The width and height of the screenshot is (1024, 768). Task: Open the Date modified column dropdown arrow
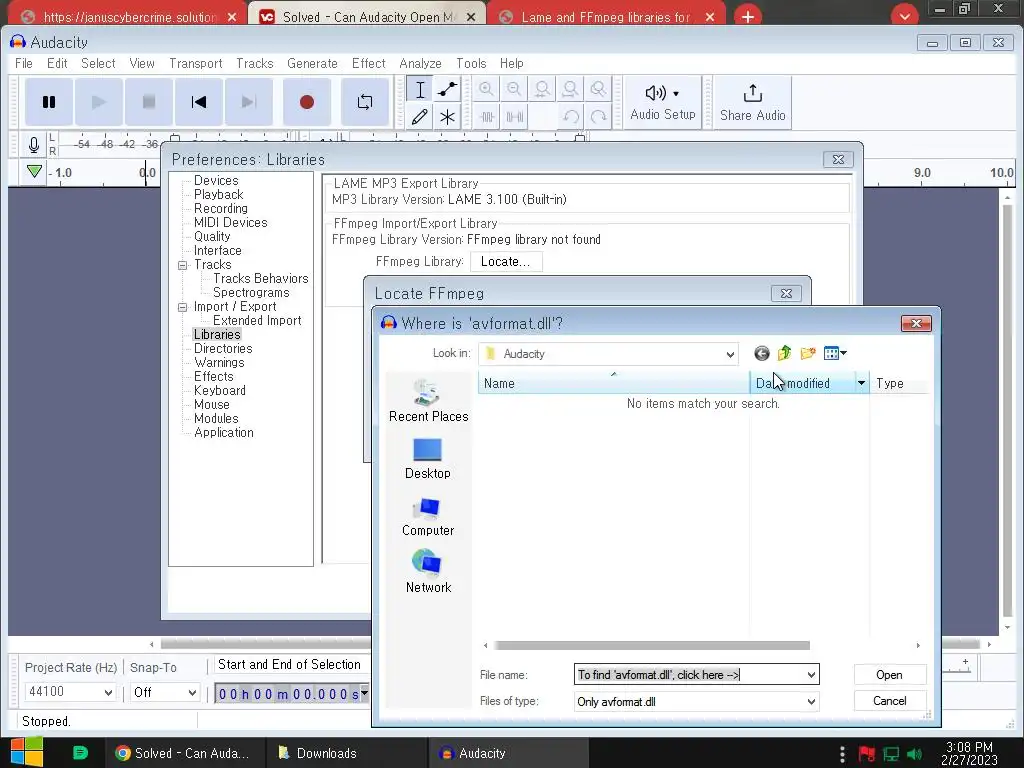click(861, 383)
